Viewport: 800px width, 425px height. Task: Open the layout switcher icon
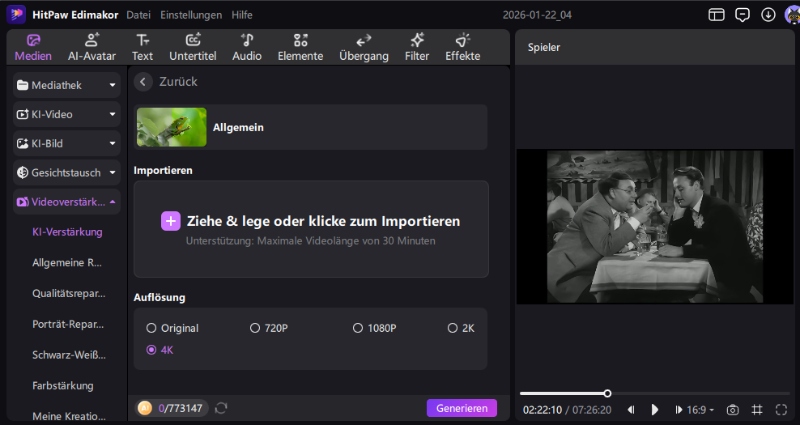click(716, 15)
